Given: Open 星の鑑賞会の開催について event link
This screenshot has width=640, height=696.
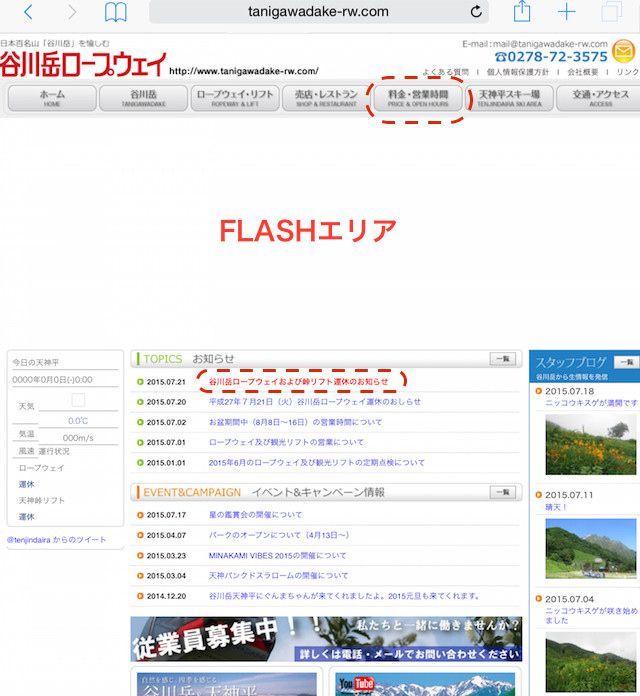Looking at the screenshot, I should [x=255, y=515].
